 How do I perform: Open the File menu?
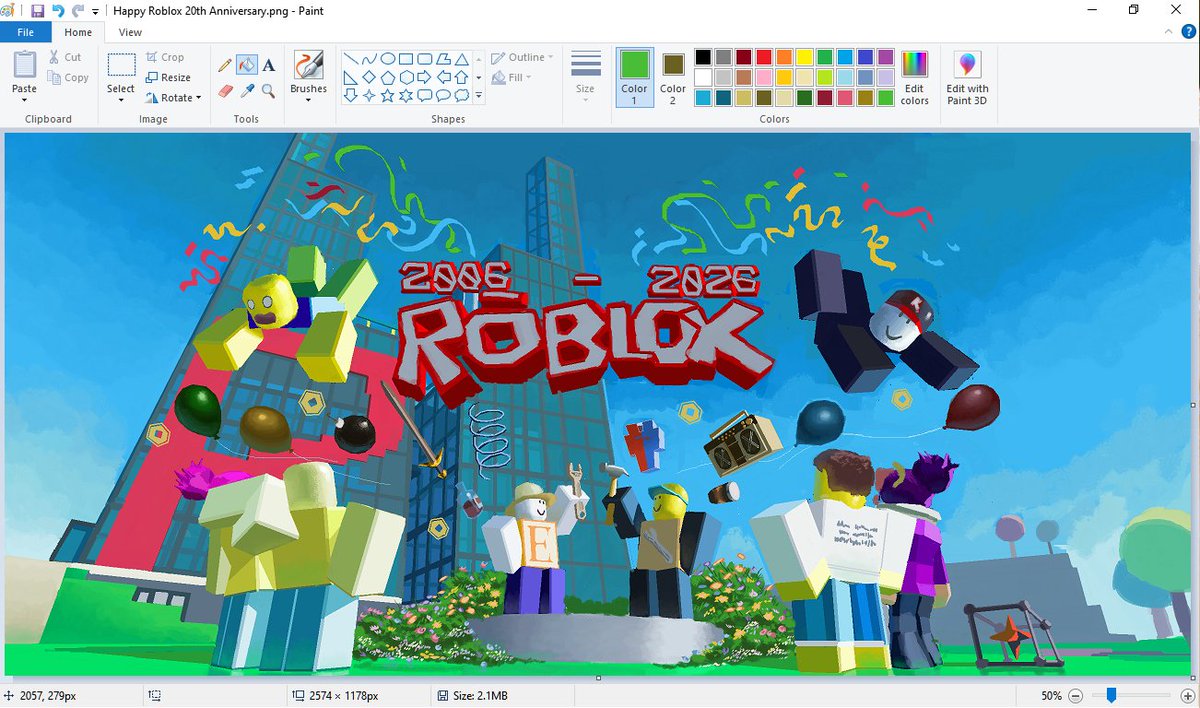pos(25,32)
